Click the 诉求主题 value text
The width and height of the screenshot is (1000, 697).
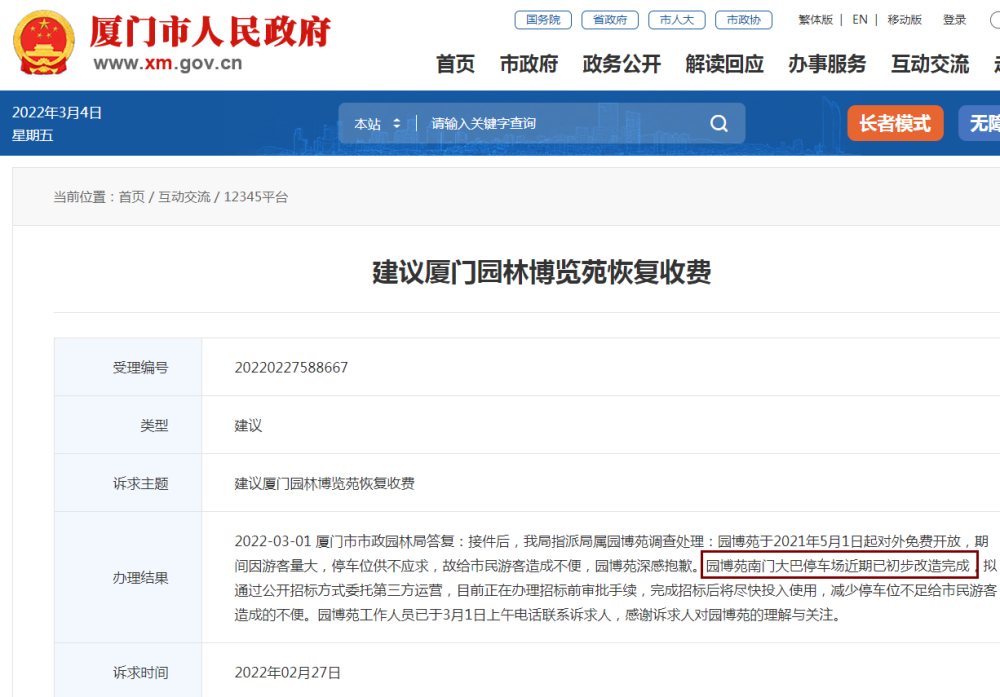point(325,483)
